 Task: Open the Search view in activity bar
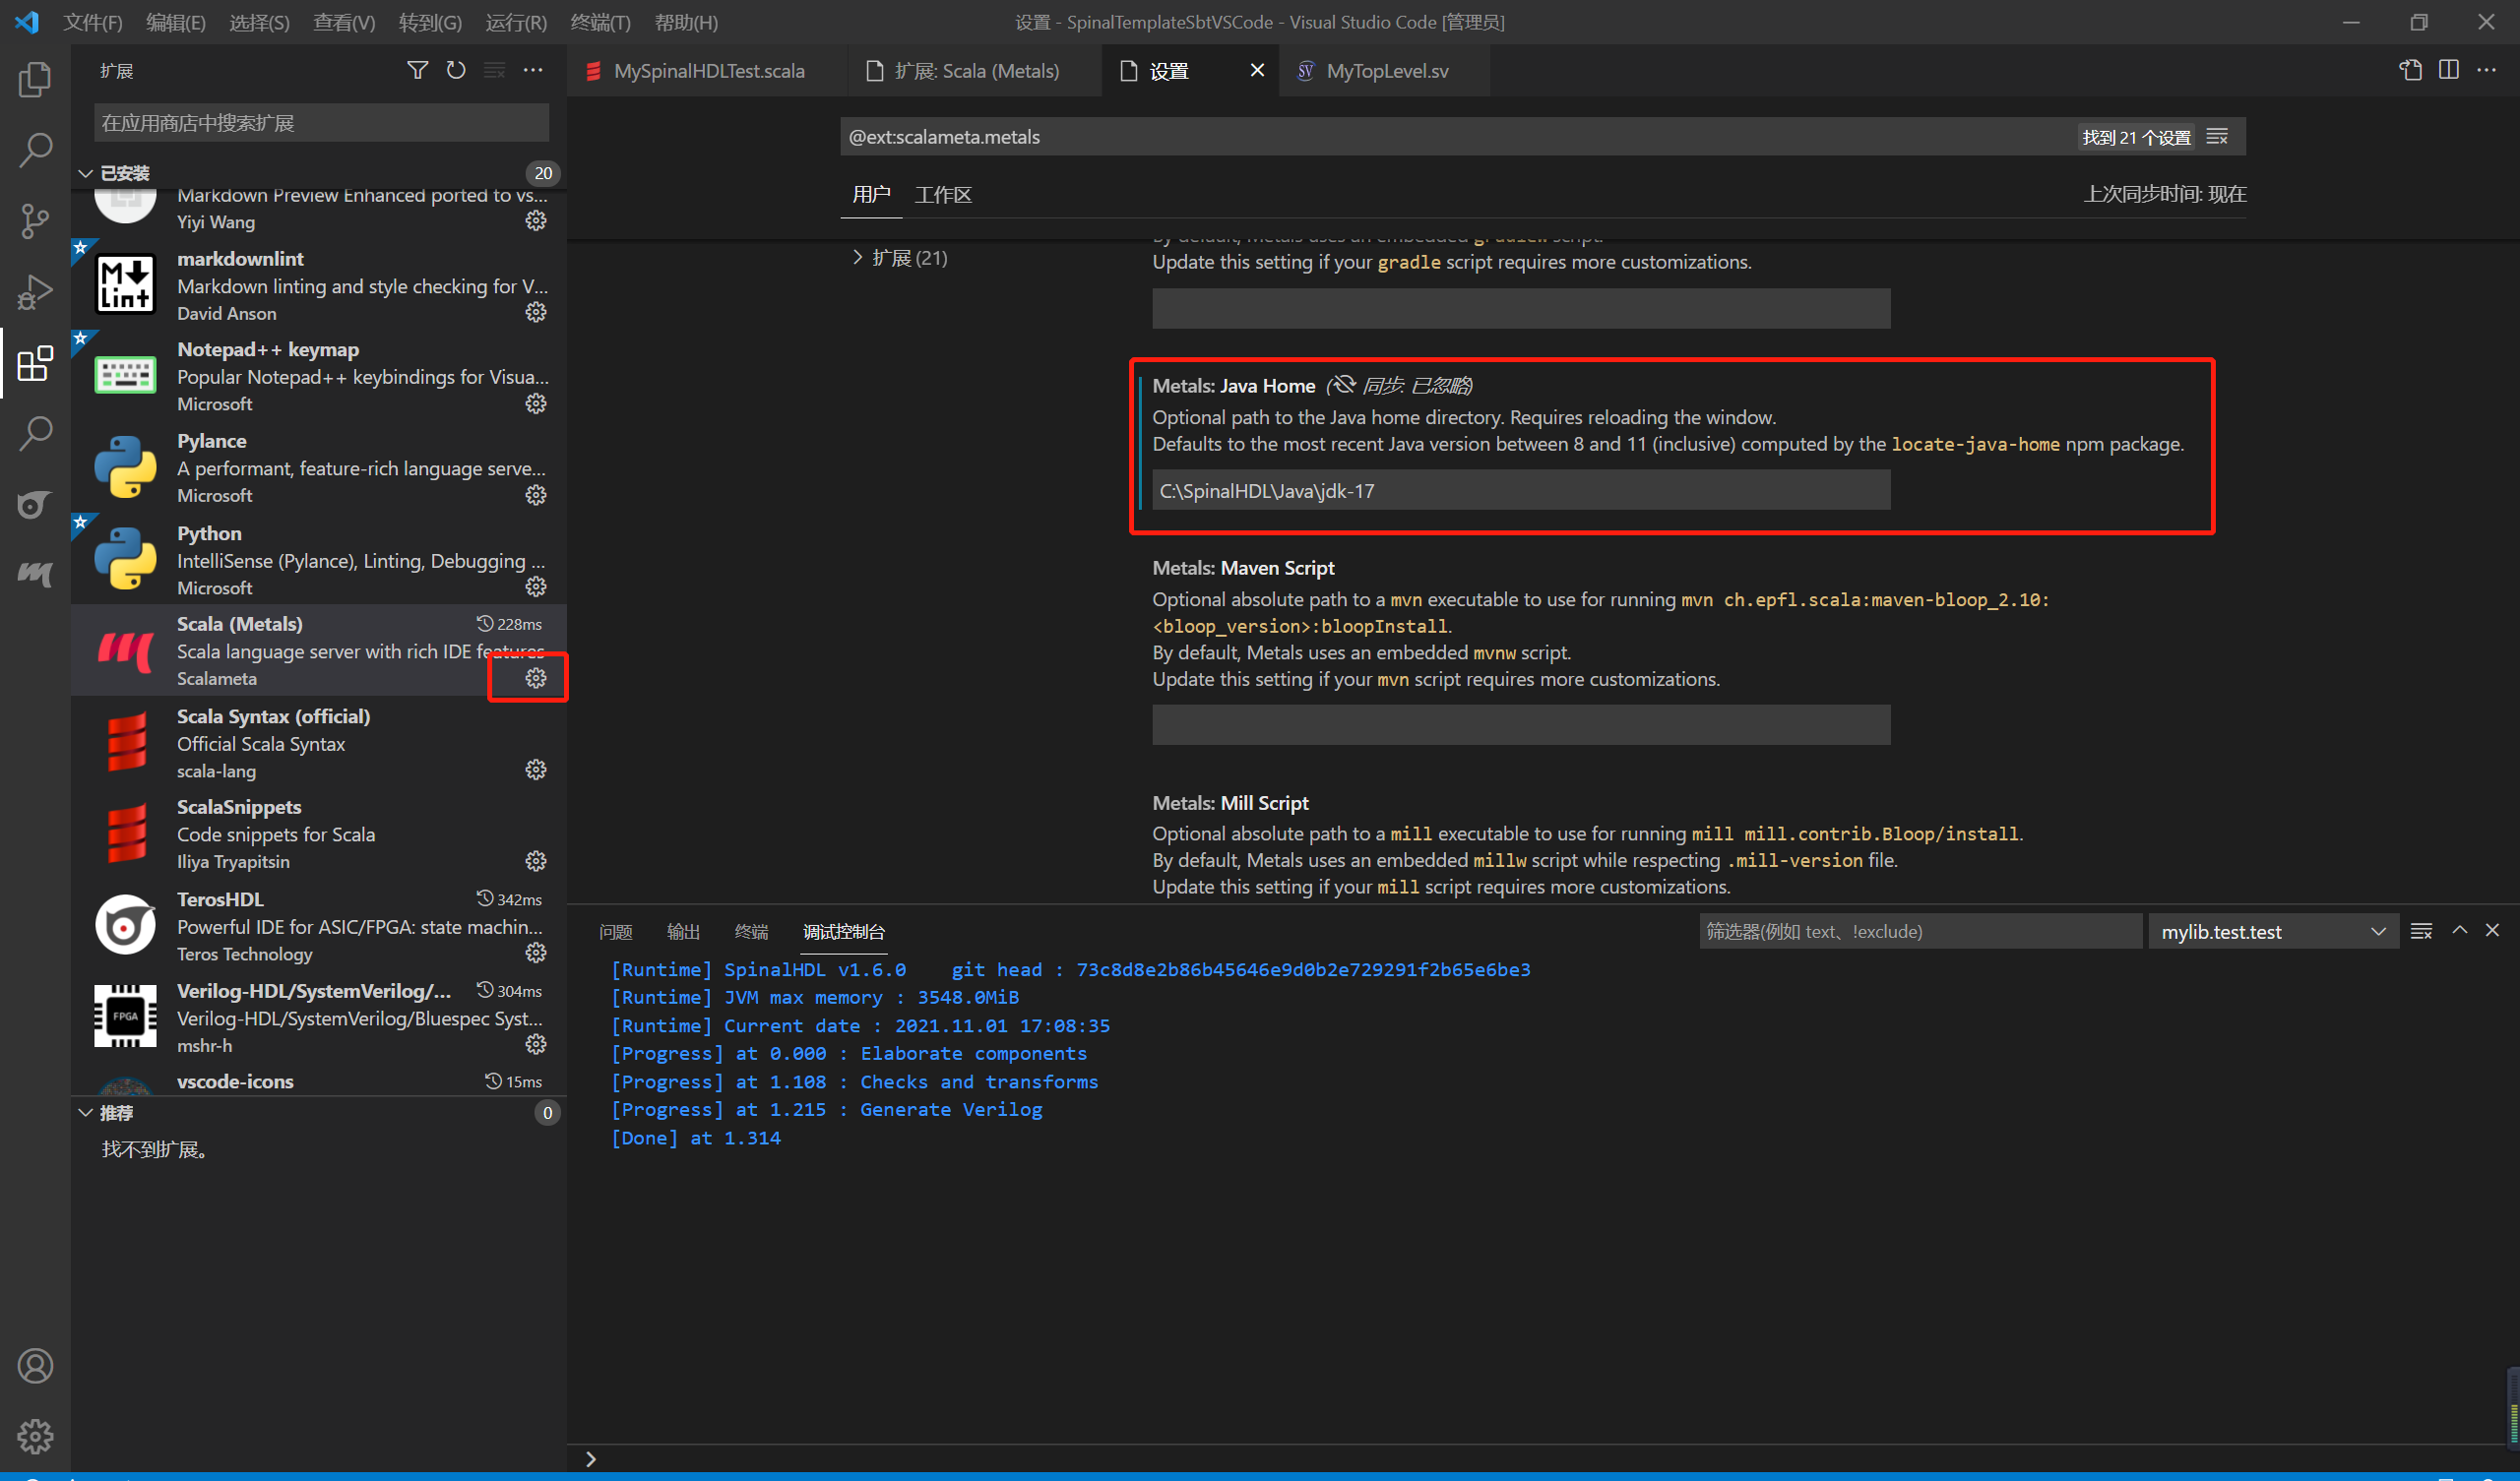point(35,150)
